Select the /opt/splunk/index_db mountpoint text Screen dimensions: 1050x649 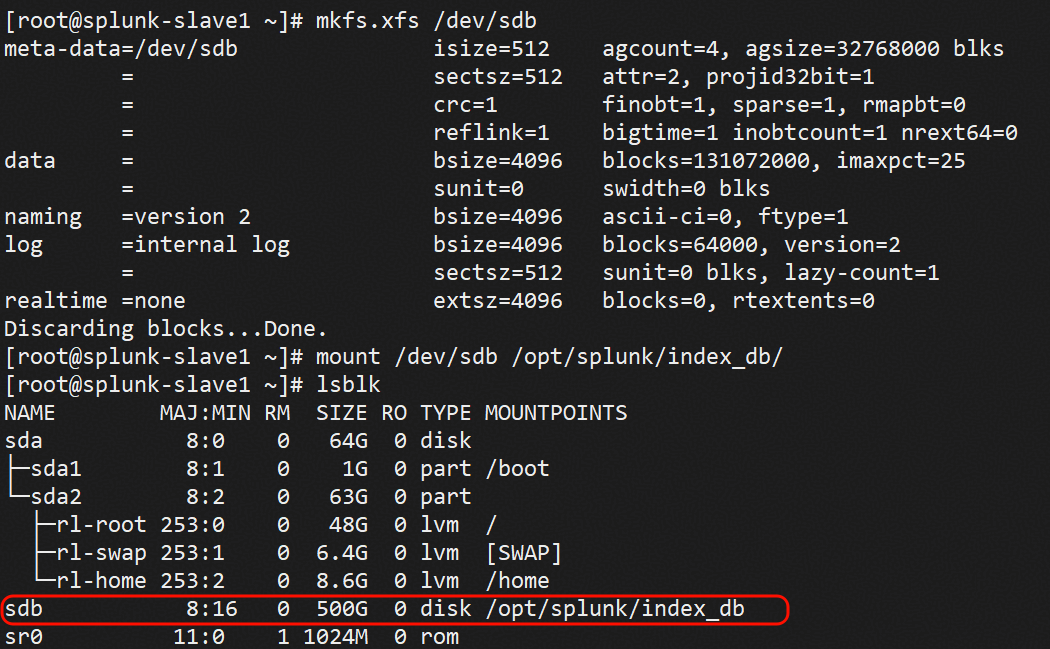[615, 609]
